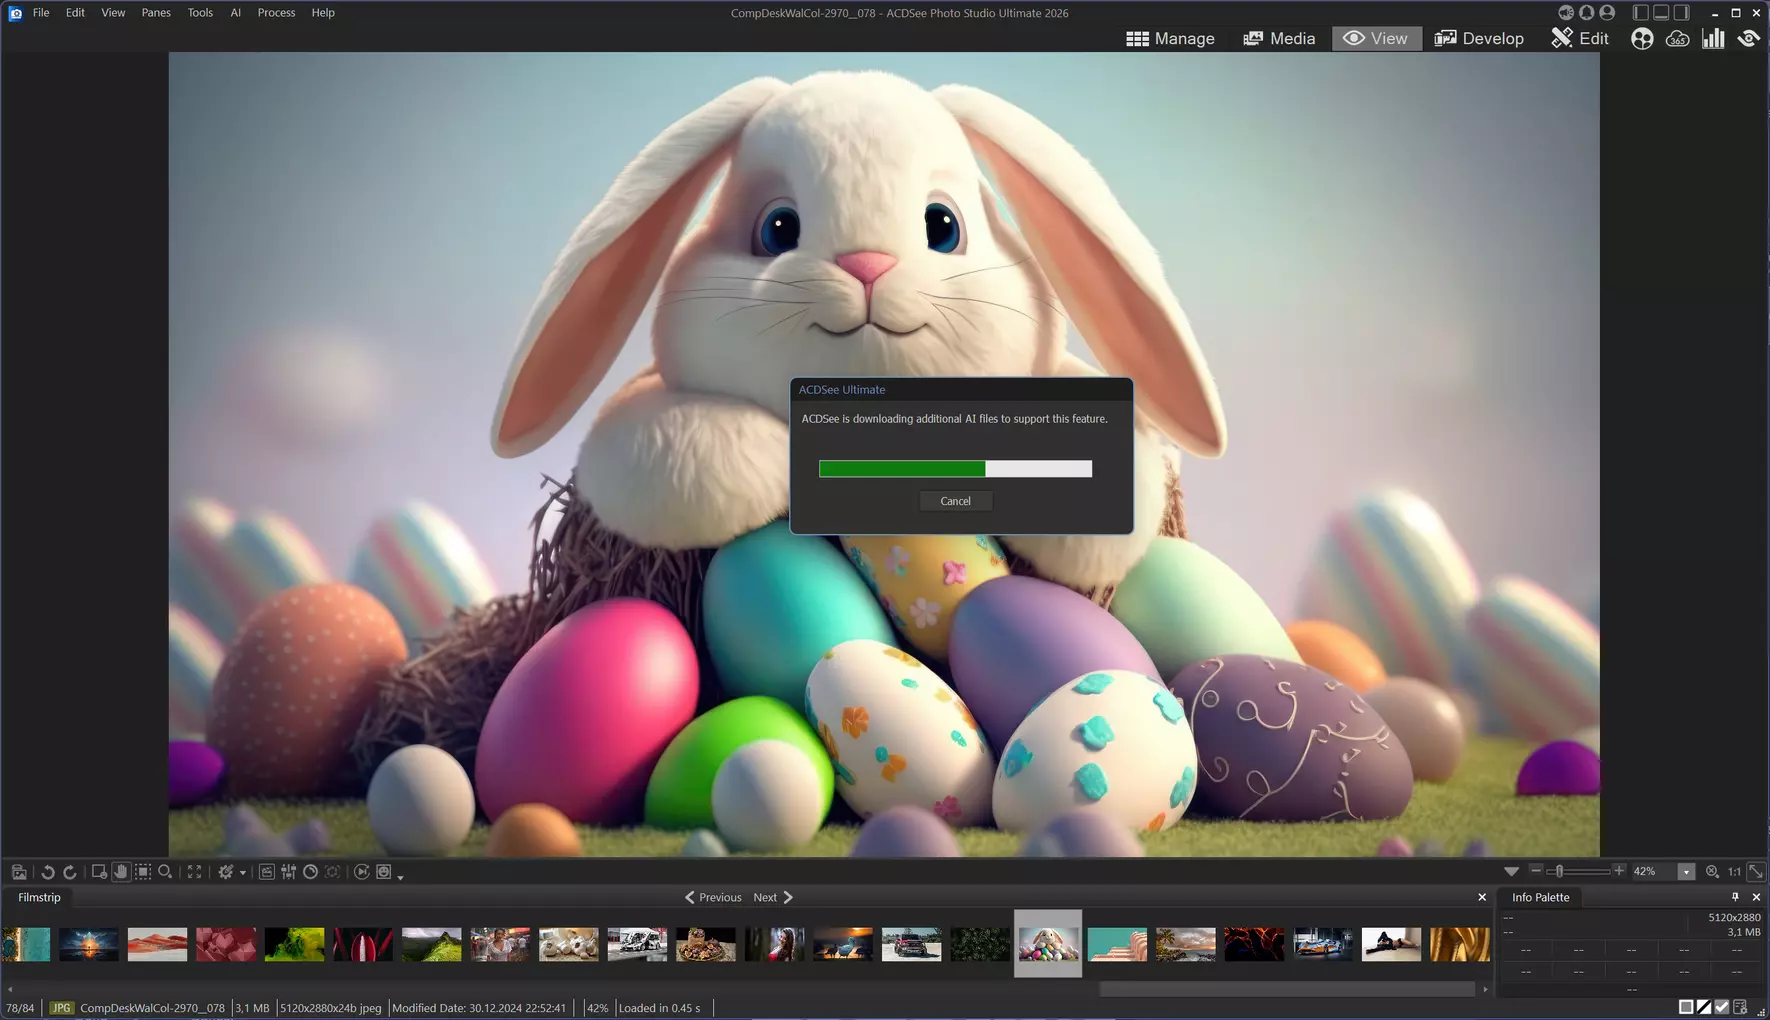1770x1020 pixels.
Task: Go to the Next image
Action: click(773, 897)
